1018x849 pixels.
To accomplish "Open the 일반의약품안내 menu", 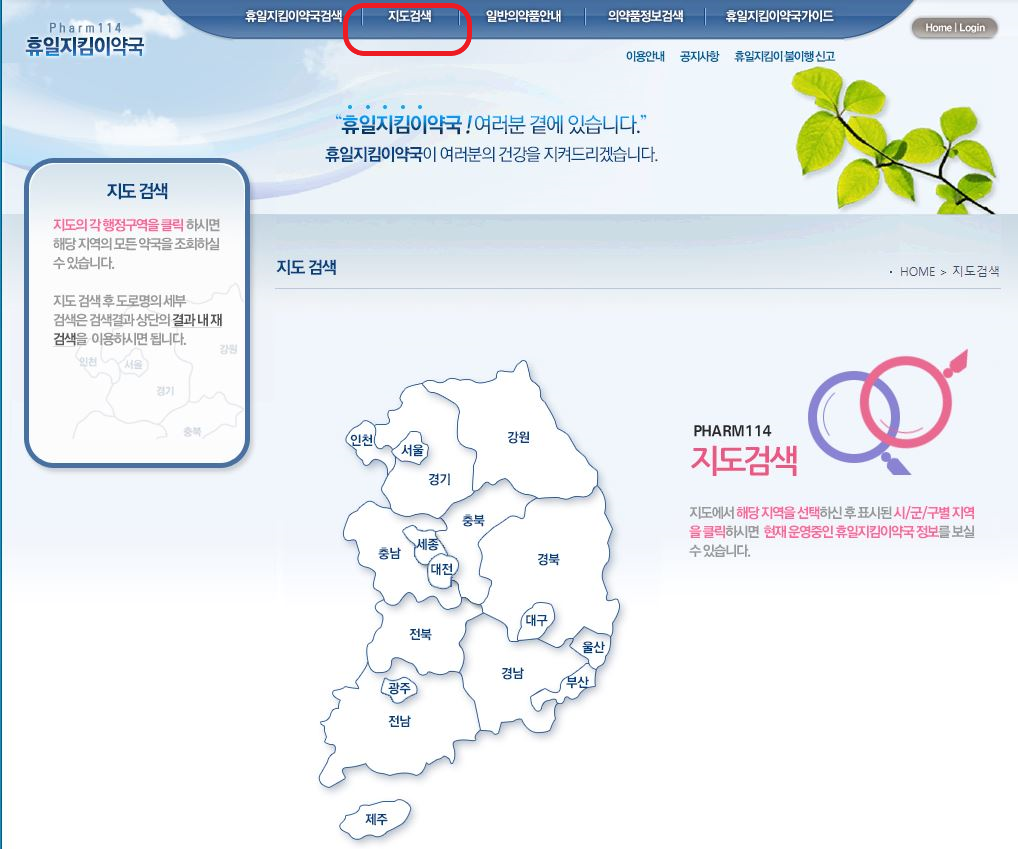I will point(523,15).
